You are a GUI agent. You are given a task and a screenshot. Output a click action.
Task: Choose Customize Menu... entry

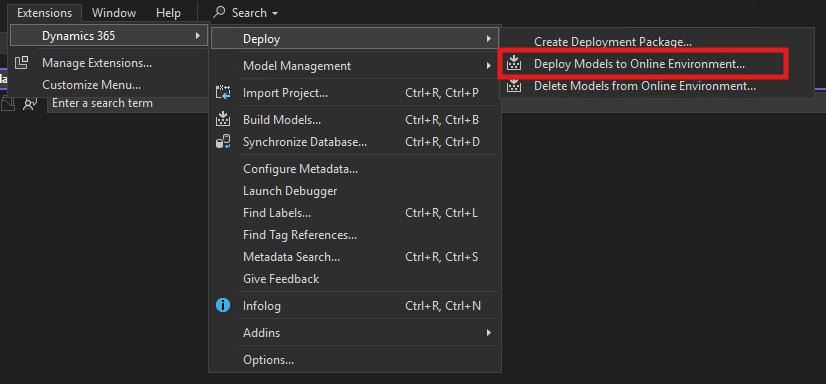click(109, 85)
